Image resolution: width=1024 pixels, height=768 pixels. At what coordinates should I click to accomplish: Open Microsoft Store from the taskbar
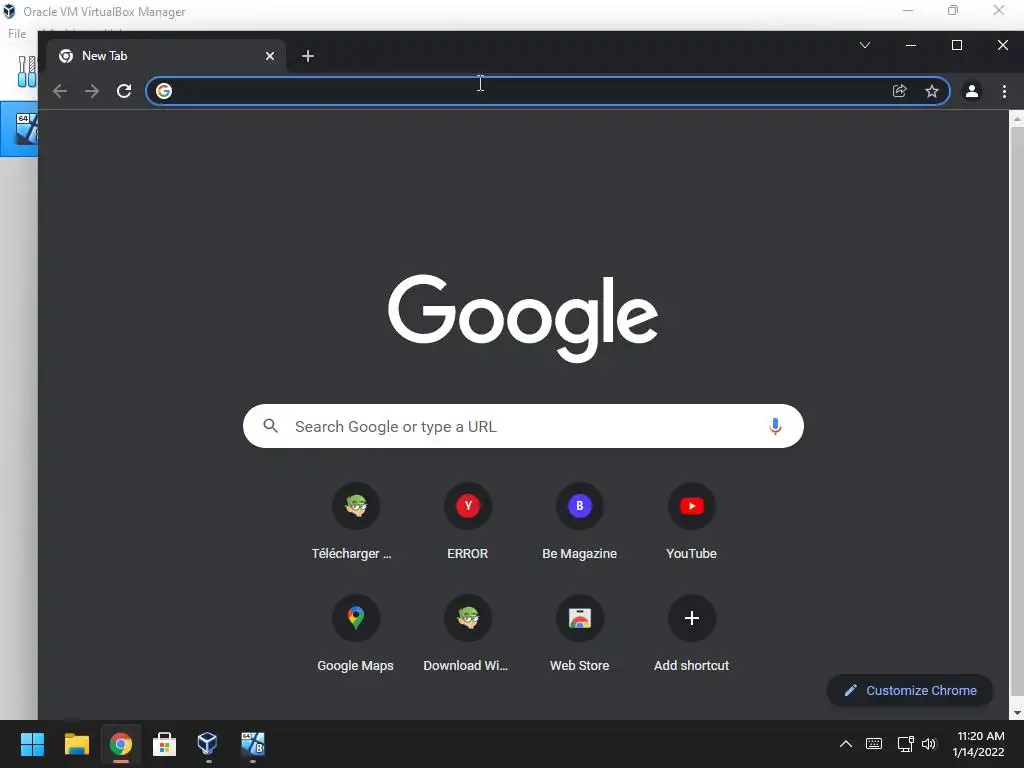(x=164, y=744)
